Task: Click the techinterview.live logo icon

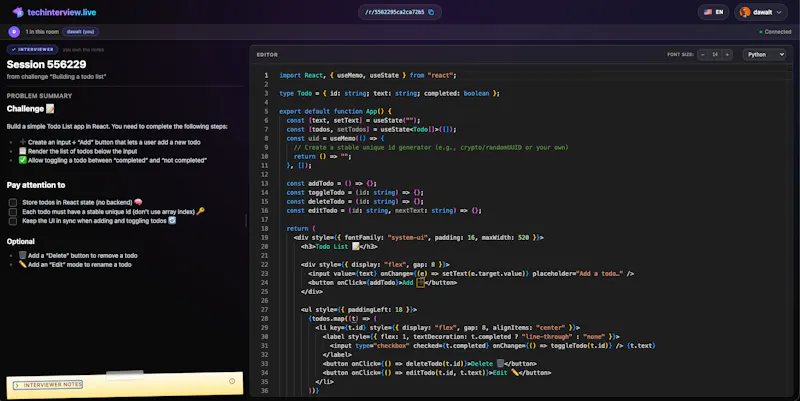Action: pyautogui.click(x=18, y=12)
